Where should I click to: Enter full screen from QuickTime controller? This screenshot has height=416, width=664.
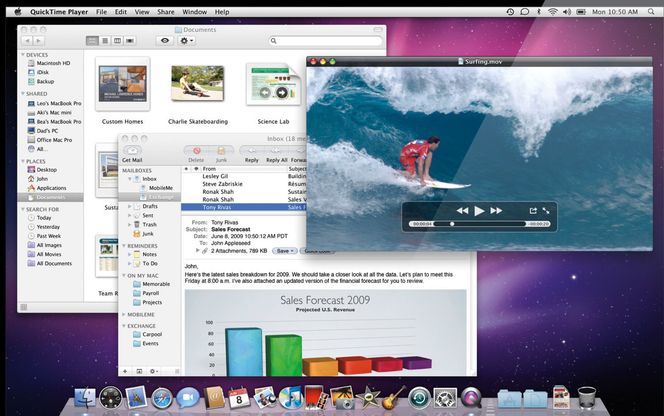point(546,211)
